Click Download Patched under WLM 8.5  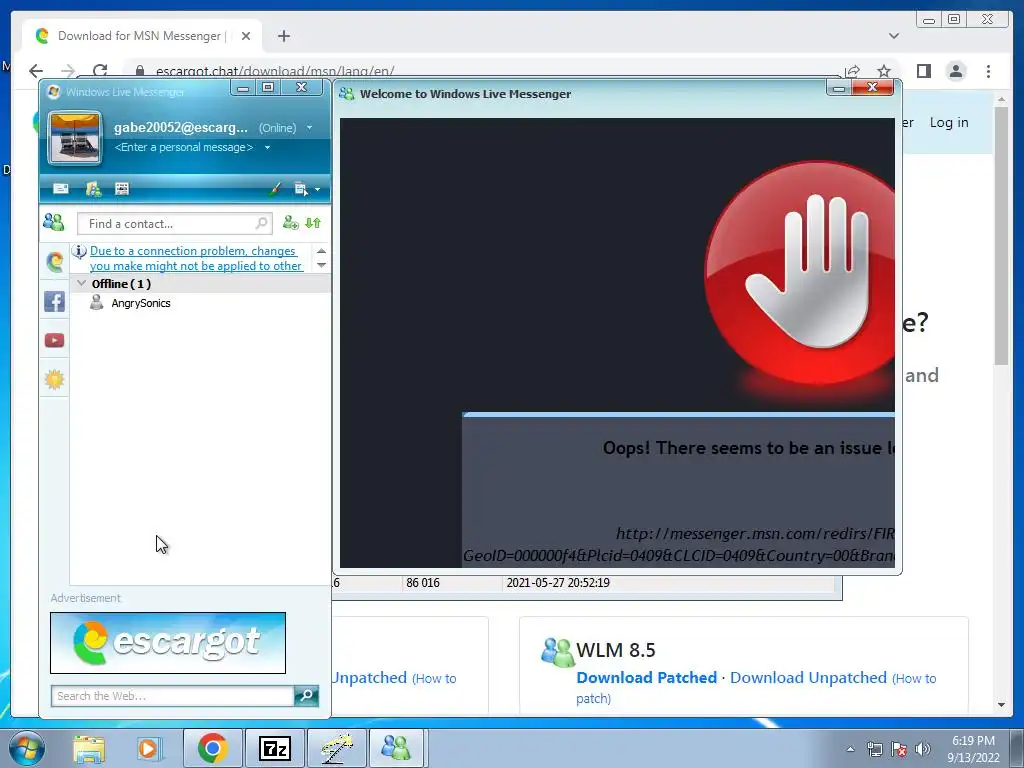point(647,678)
